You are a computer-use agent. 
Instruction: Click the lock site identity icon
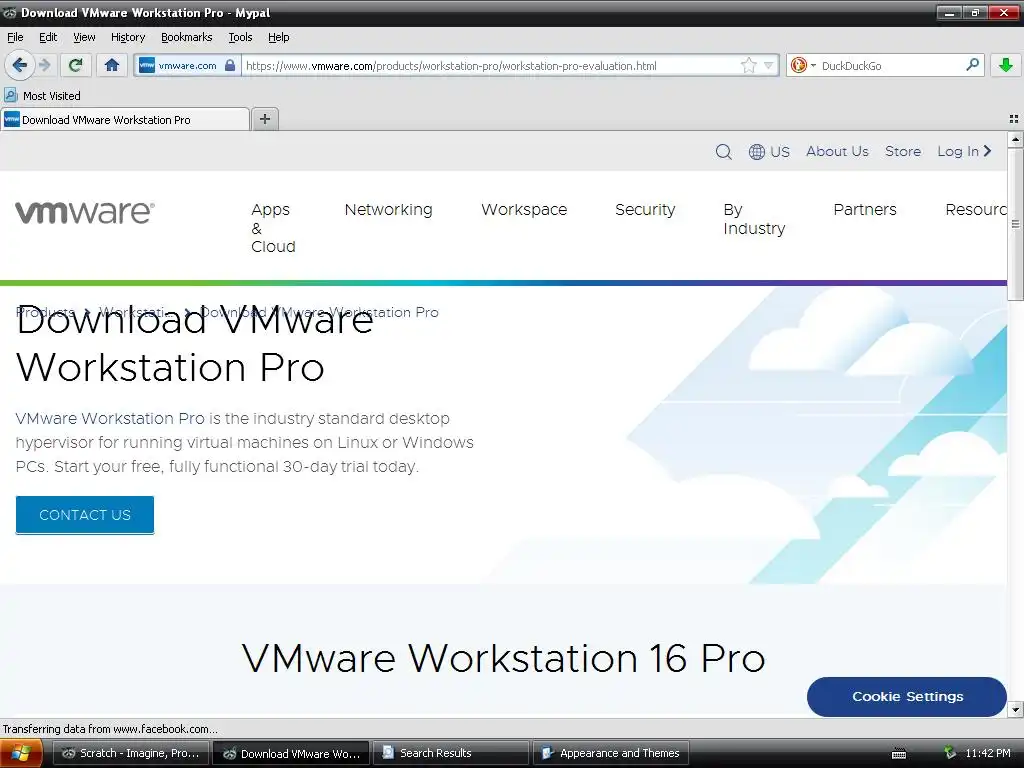[230, 65]
